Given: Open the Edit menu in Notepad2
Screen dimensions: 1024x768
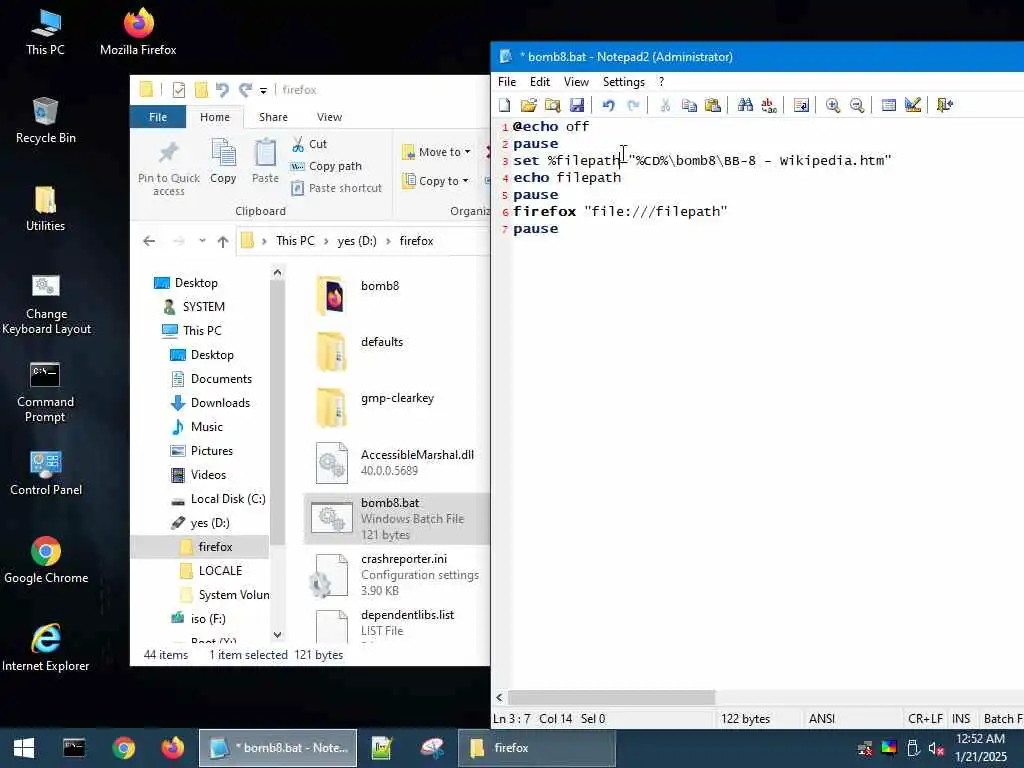Looking at the screenshot, I should 539,82.
